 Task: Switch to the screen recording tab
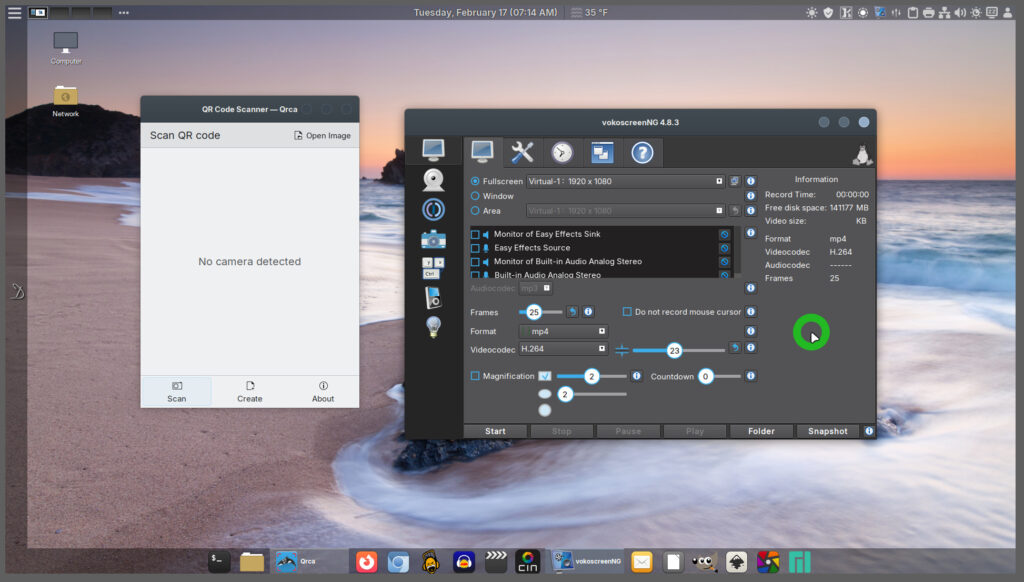tap(482, 152)
